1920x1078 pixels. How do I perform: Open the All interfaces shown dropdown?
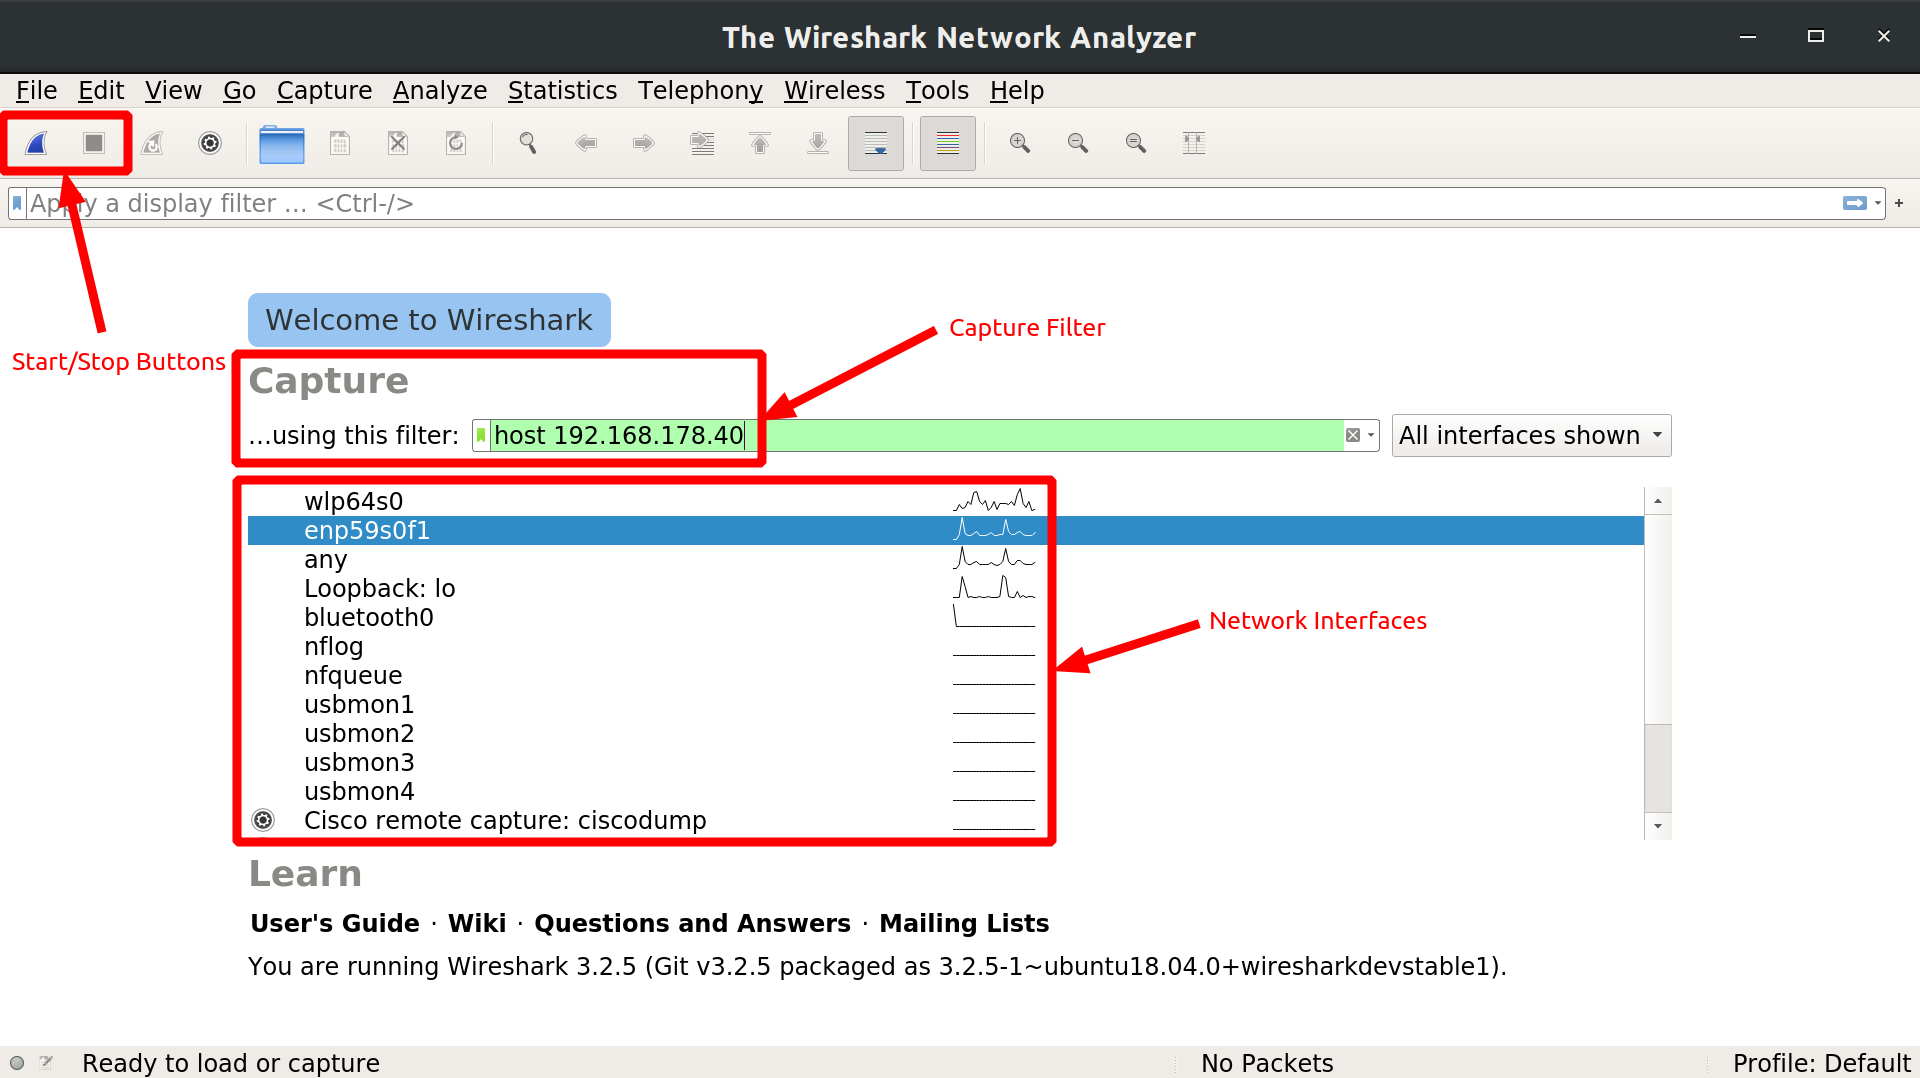[1530, 435]
